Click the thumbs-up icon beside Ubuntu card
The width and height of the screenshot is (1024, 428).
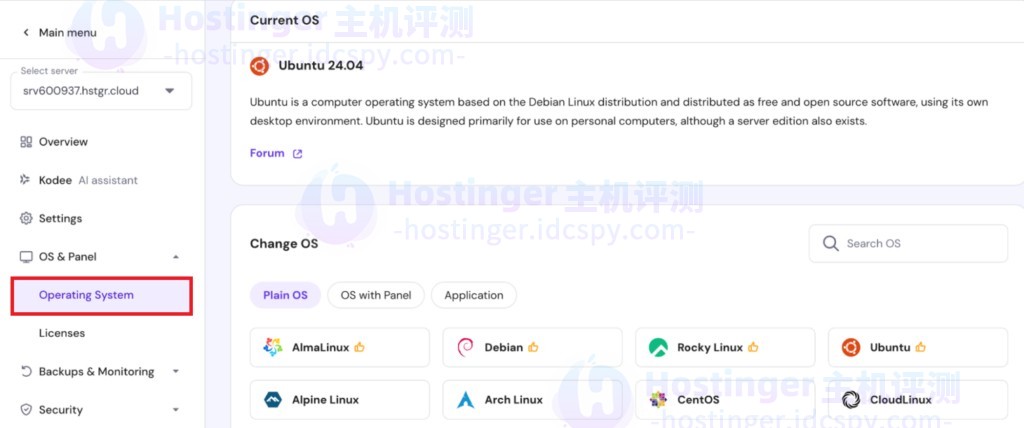point(920,347)
